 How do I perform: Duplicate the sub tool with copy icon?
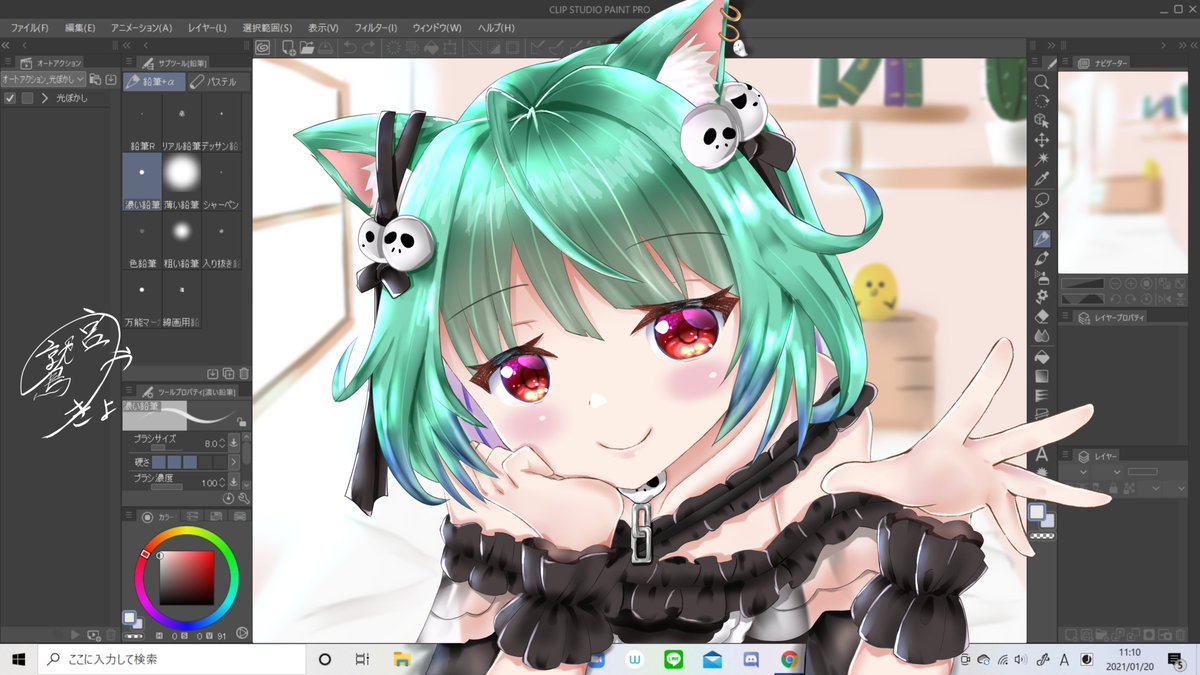[228, 373]
